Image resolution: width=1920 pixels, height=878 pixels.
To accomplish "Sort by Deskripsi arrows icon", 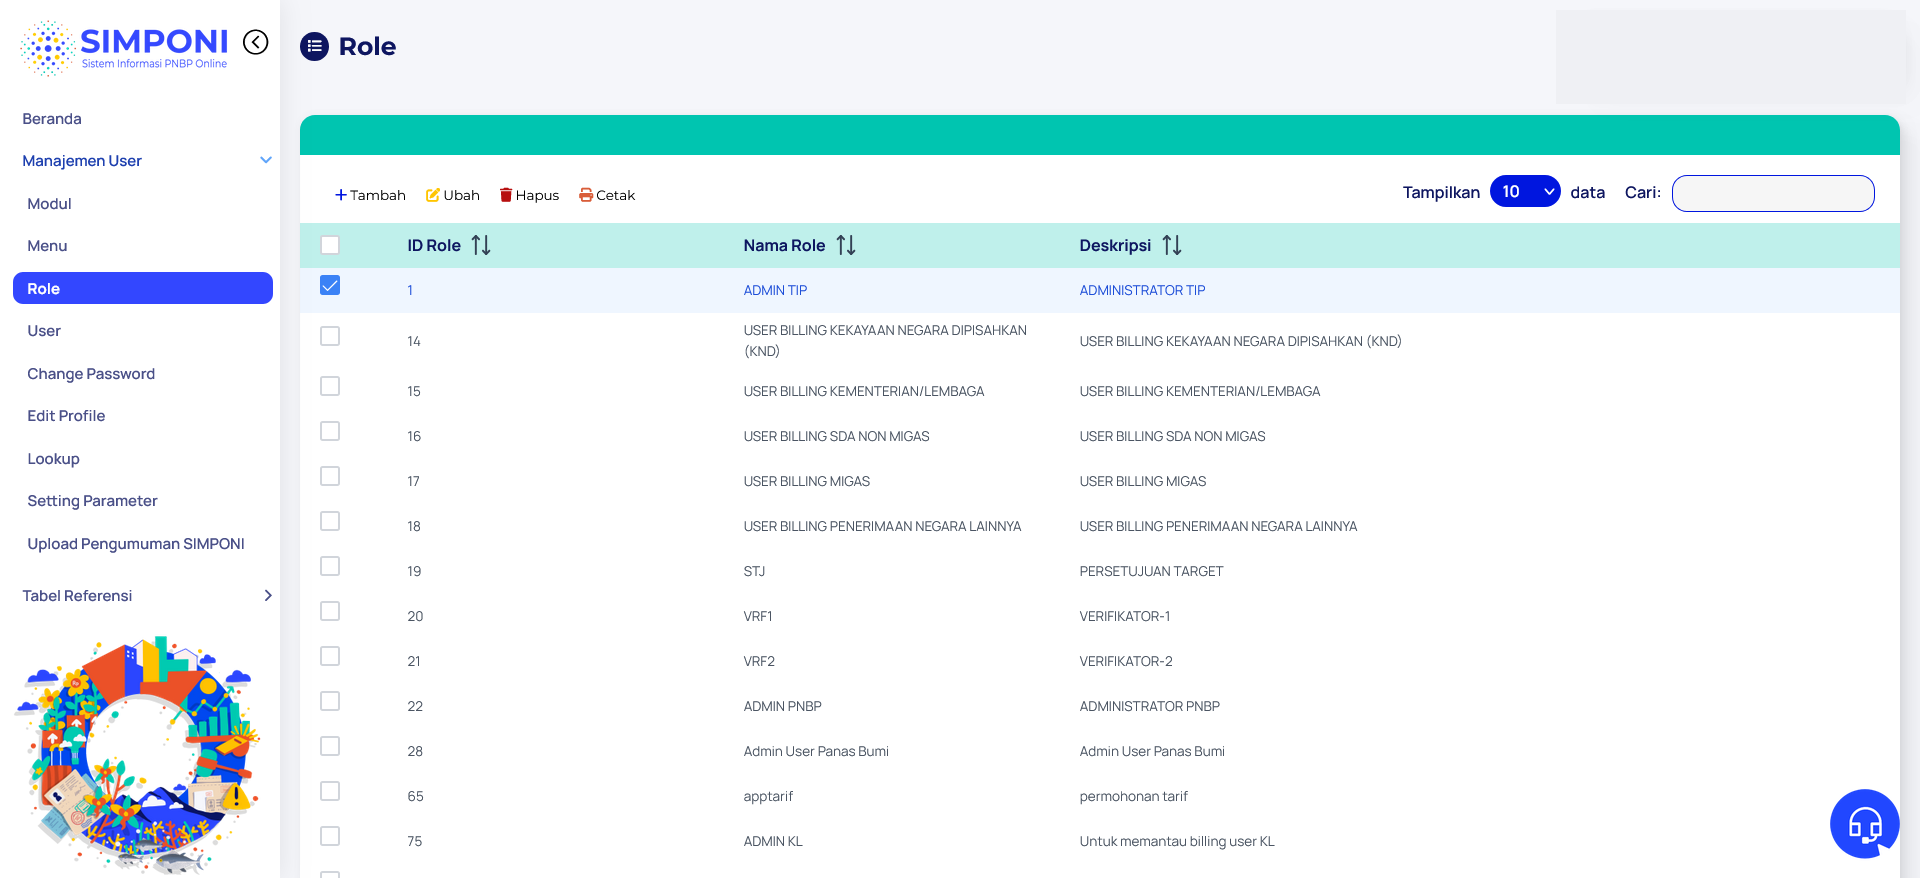I will click(x=1172, y=245).
